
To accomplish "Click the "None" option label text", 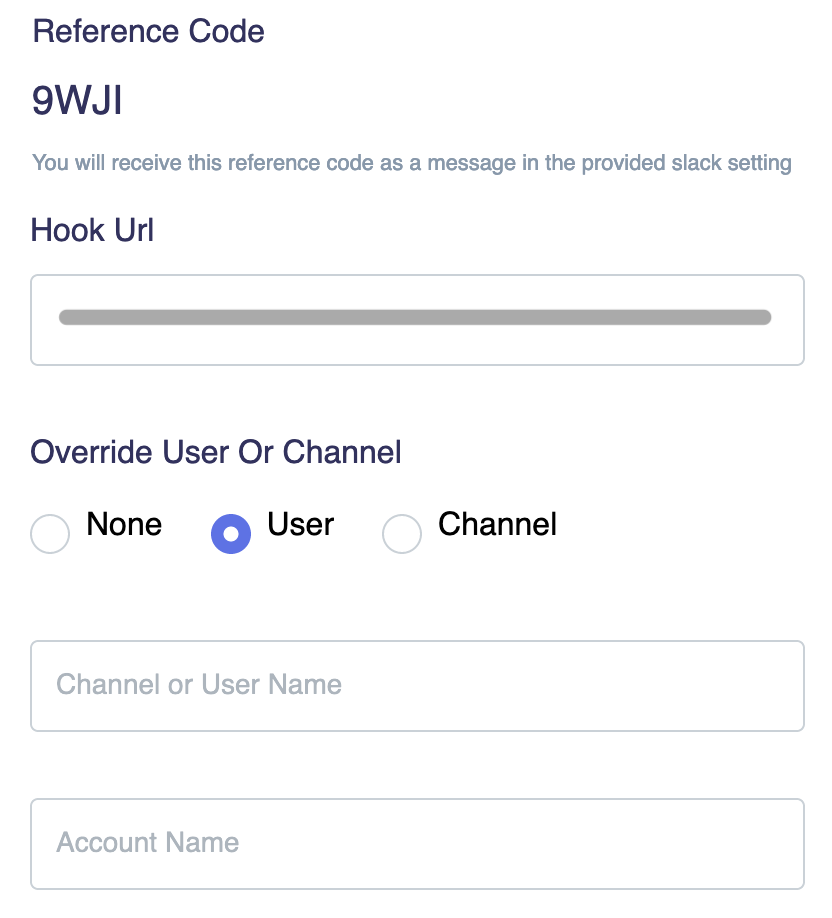I will pyautogui.click(x=124, y=524).
